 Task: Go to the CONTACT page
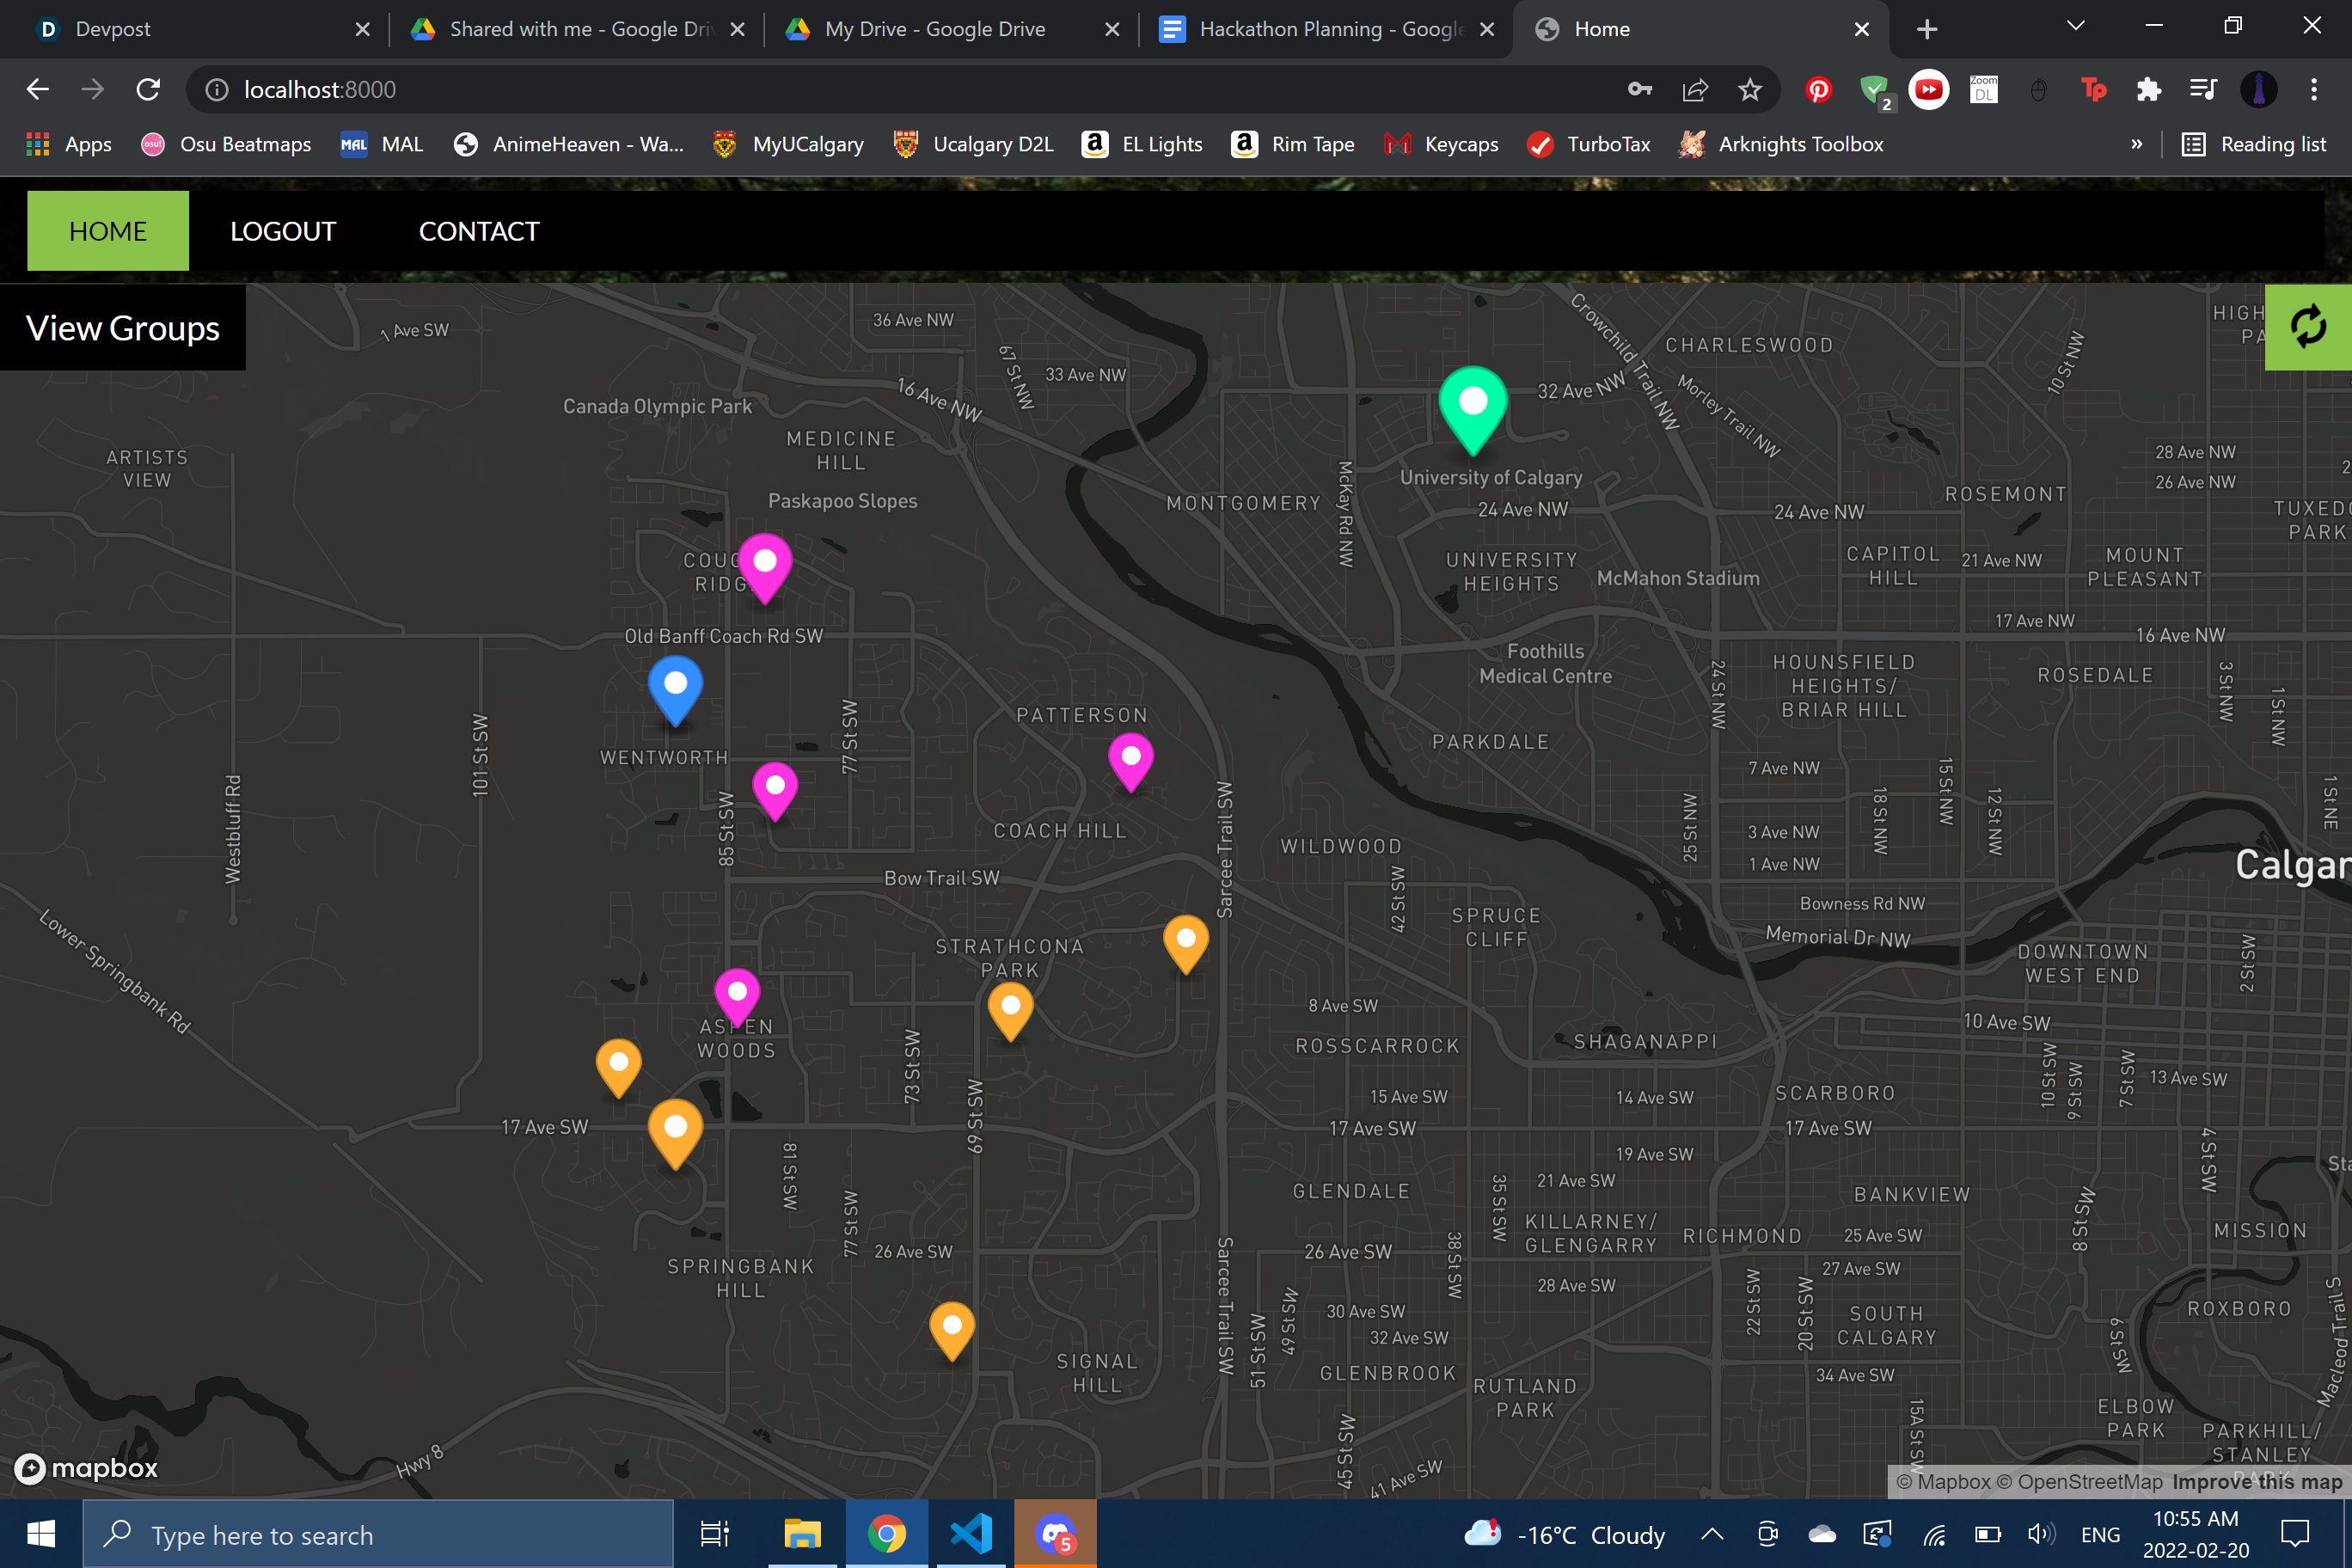pyautogui.click(x=478, y=231)
